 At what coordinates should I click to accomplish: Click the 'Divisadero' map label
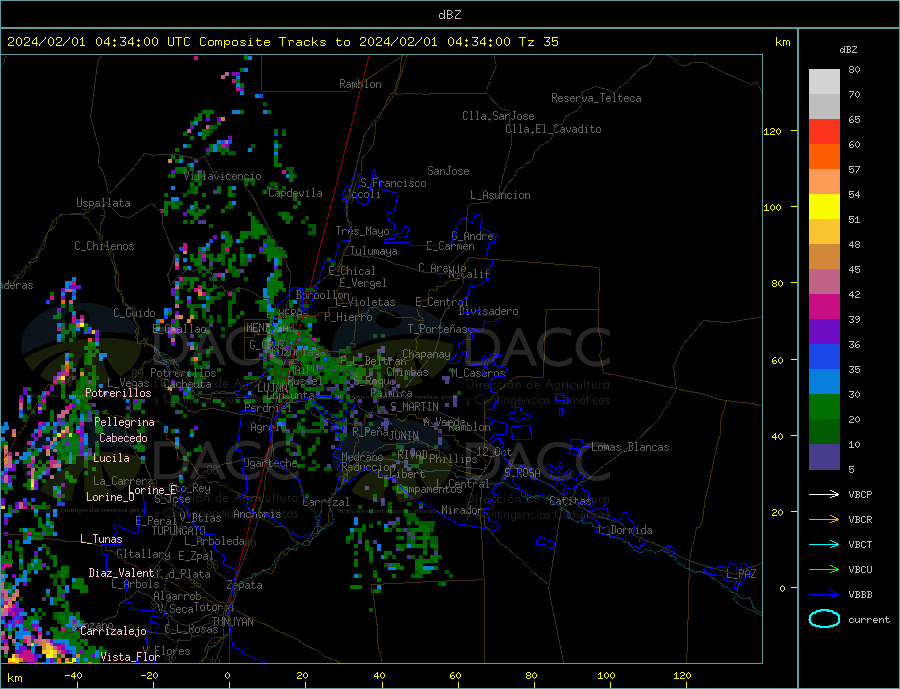488,311
